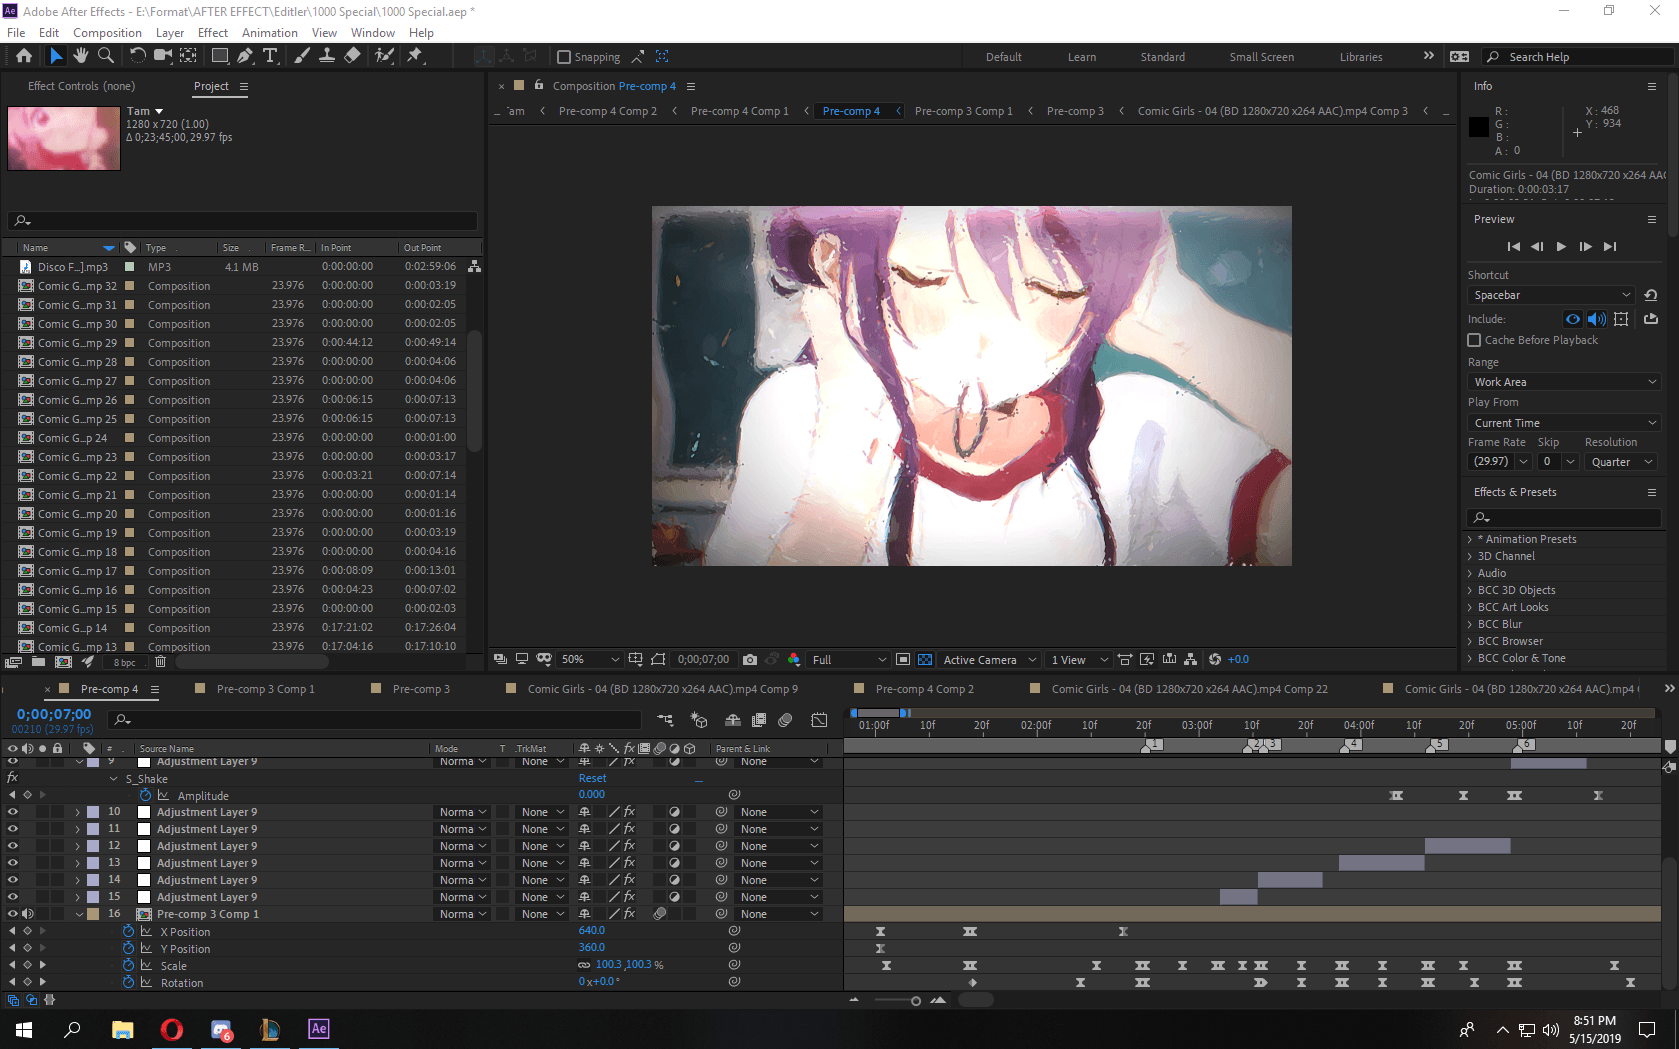Play the preview with Play button
The height and width of the screenshot is (1049, 1679).
pos(1561,246)
